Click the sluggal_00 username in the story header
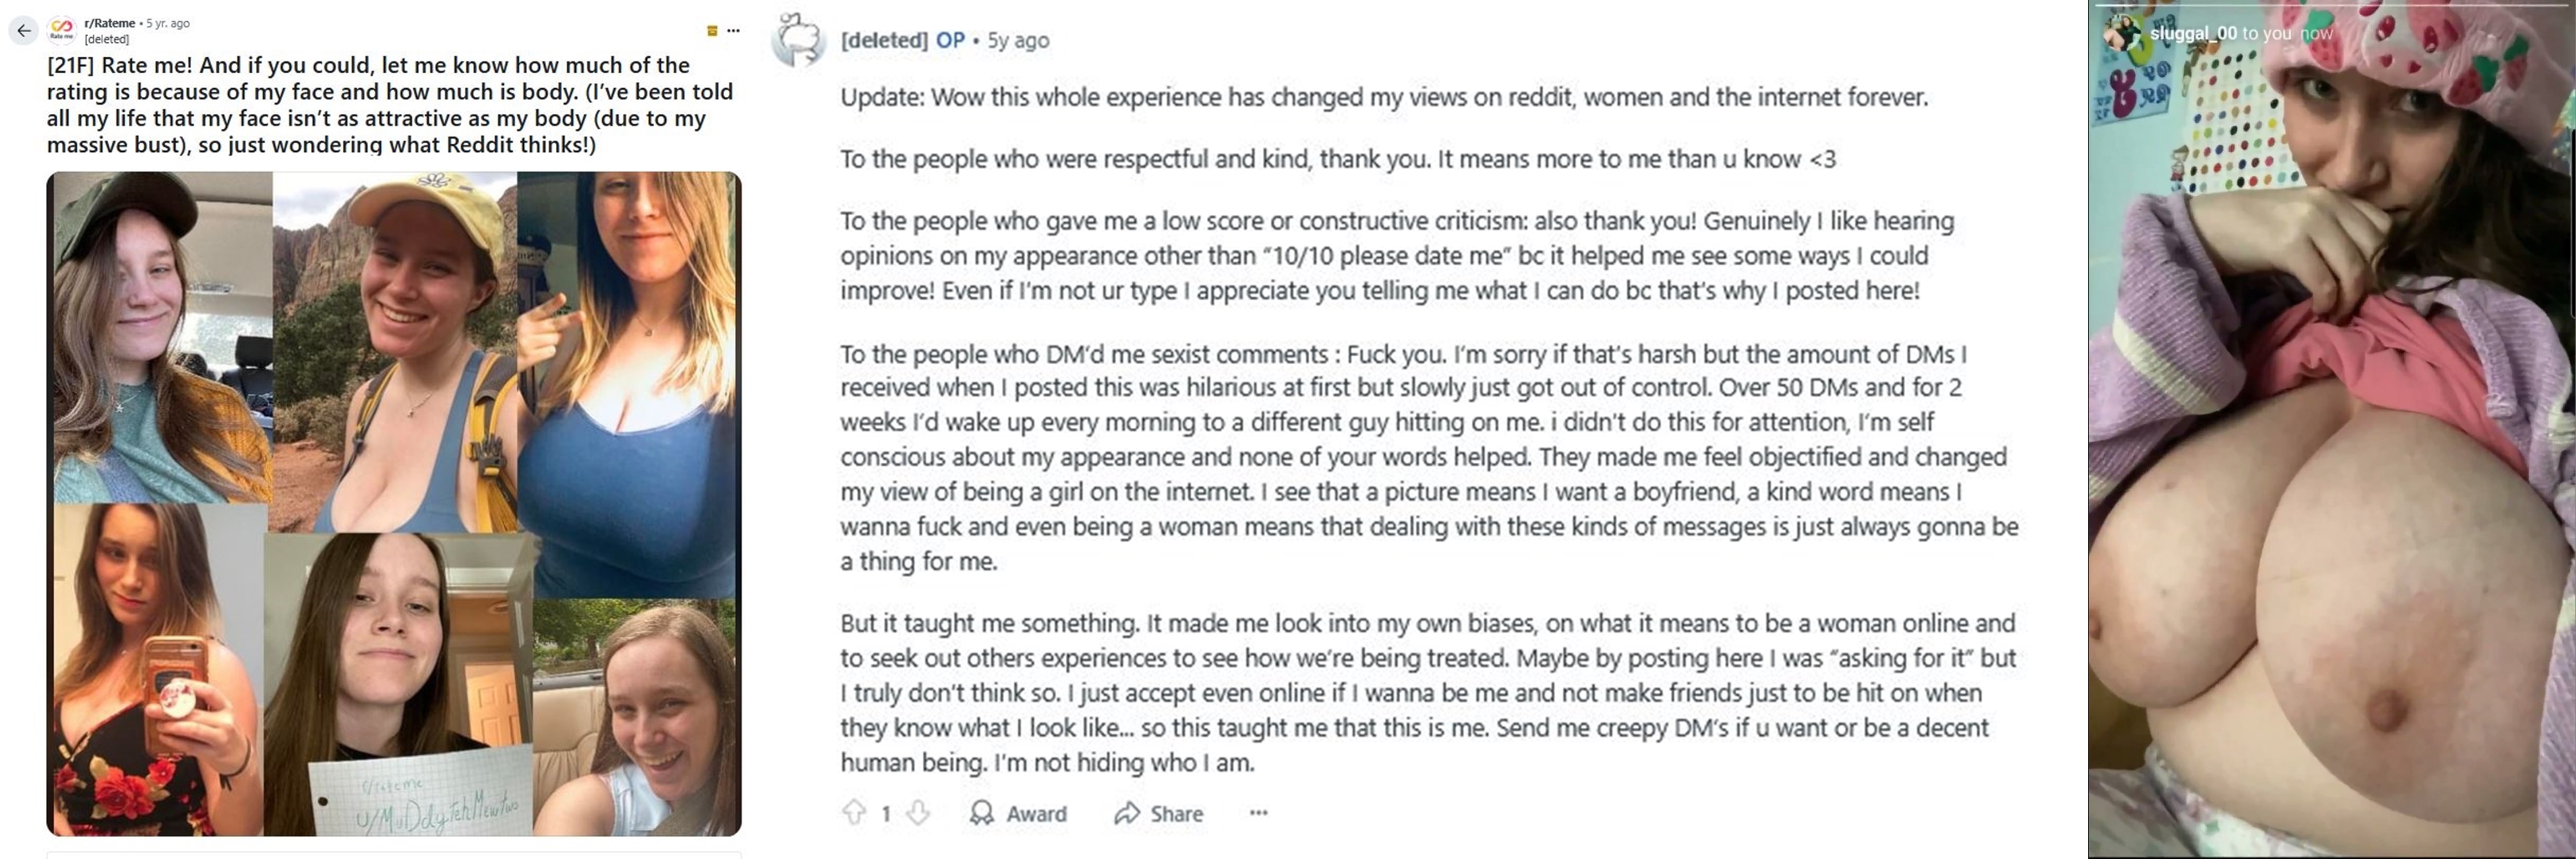Viewport: 2576px width, 859px height. 2193,33
